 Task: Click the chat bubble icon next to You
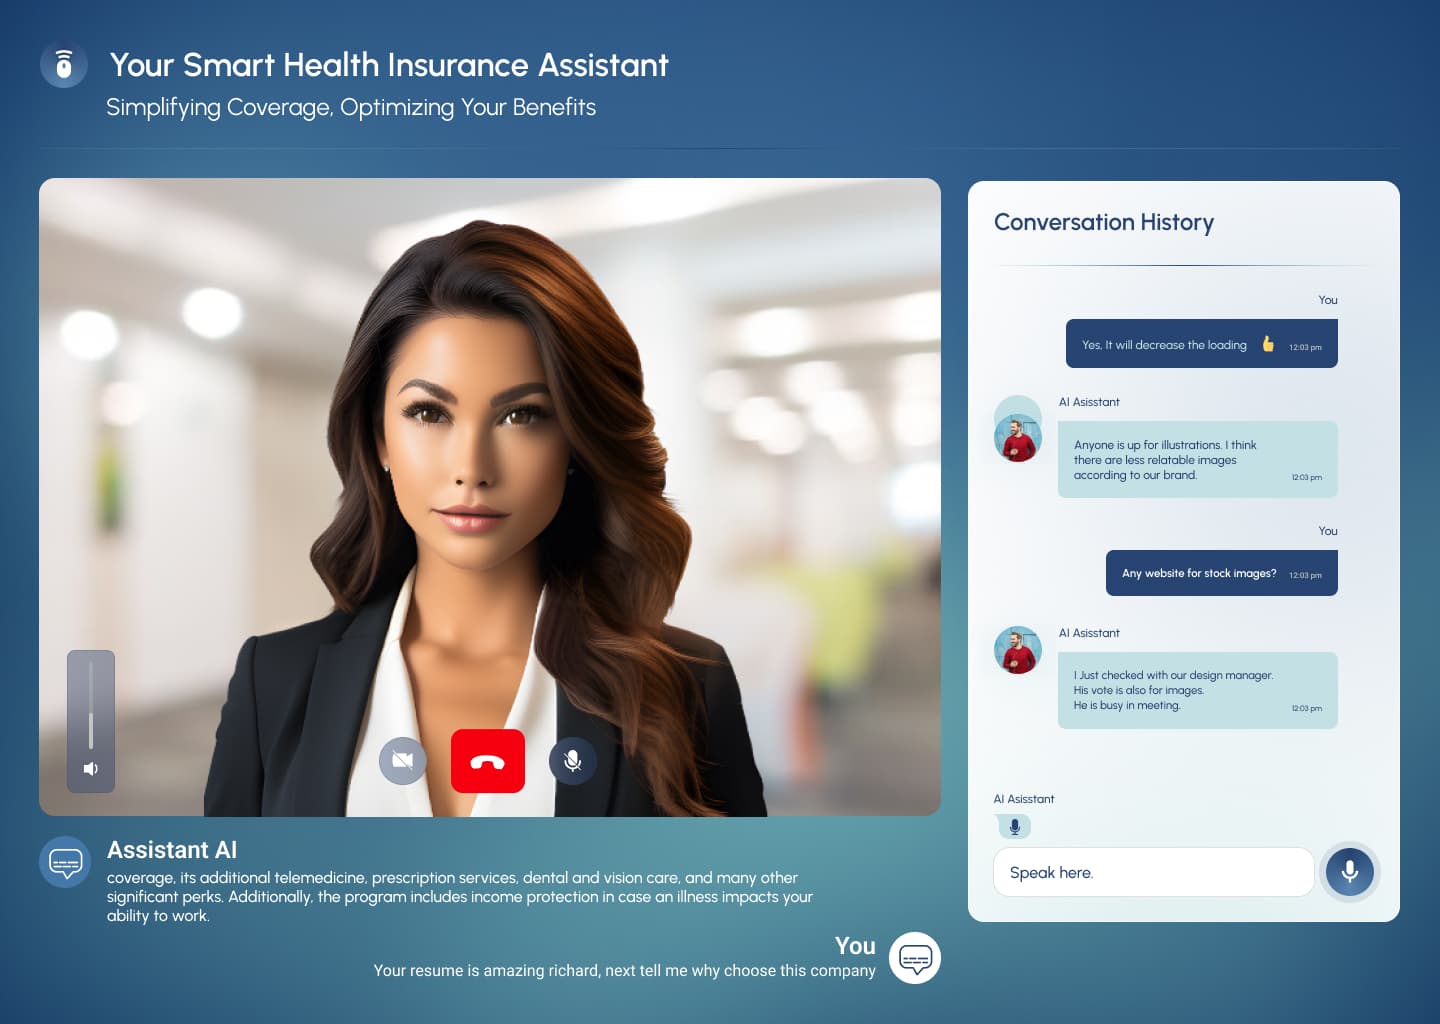coord(915,958)
